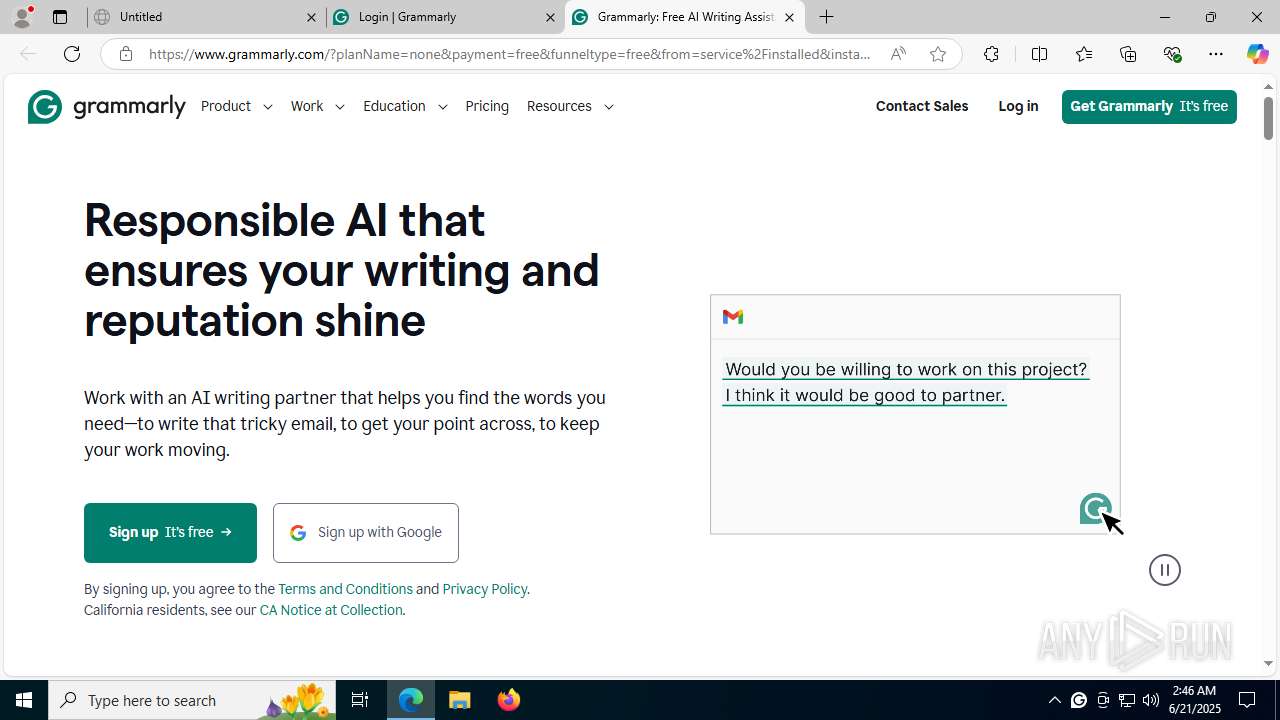Screen dimensions: 1280x720
Task: Show hidden system tray icons
Action: [x=1054, y=700]
